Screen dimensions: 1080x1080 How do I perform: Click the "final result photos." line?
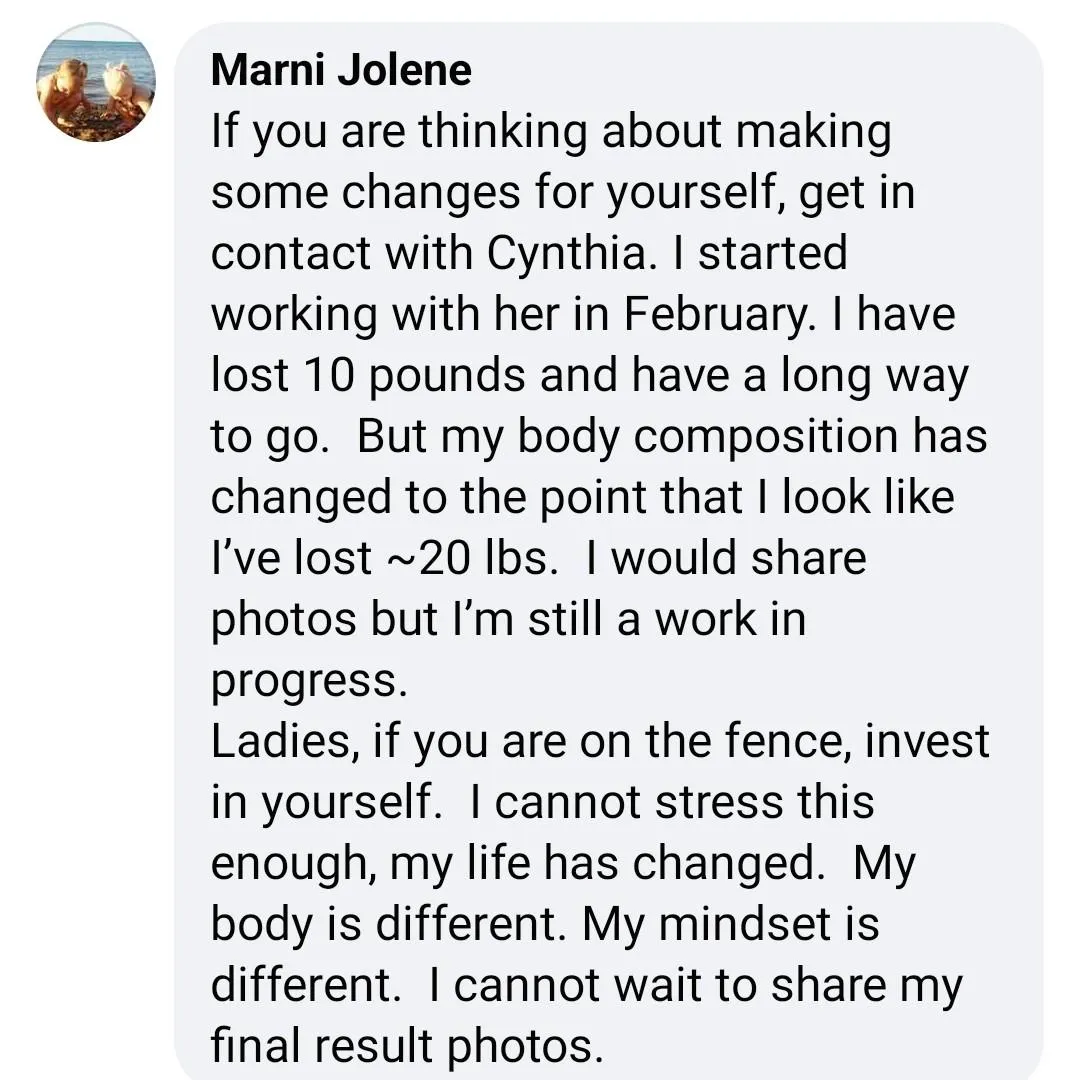click(x=407, y=1046)
